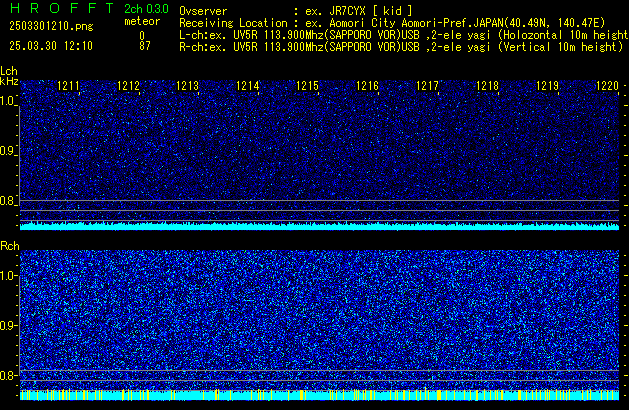Select the 'Receiving Location' line

(392, 23)
